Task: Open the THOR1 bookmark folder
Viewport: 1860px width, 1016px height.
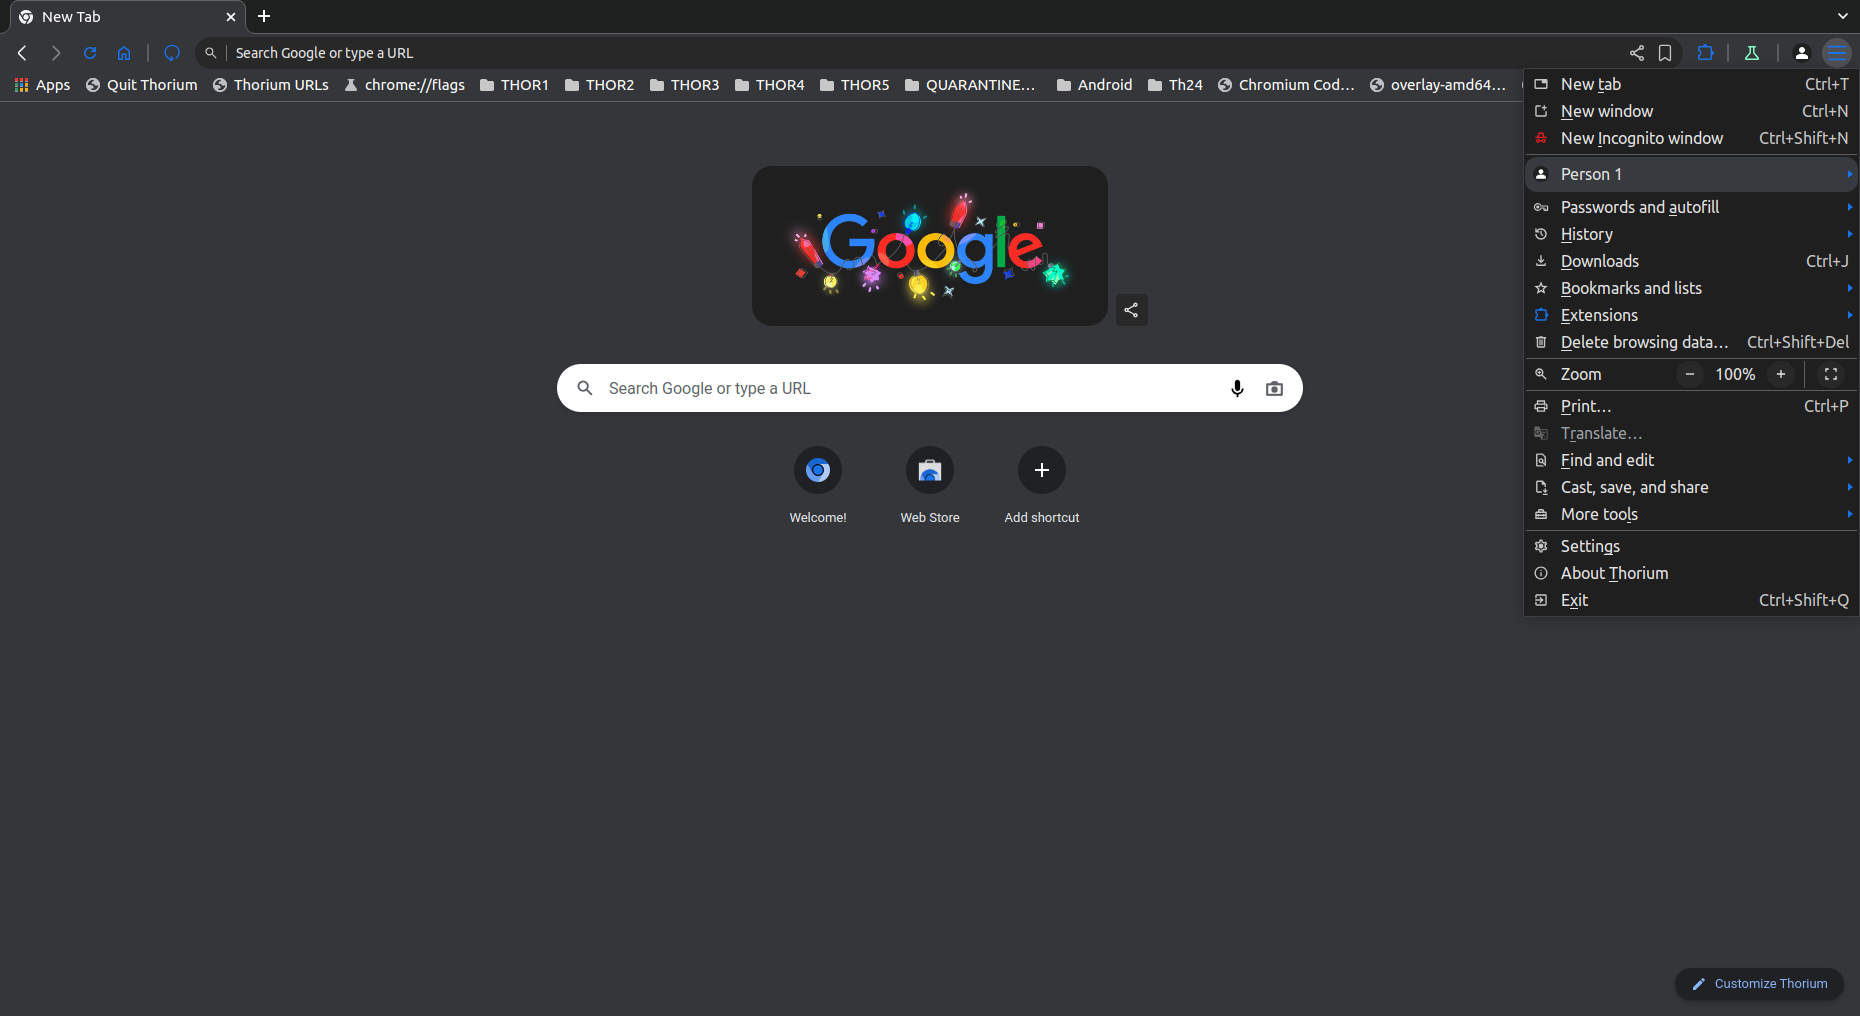Action: (x=514, y=85)
